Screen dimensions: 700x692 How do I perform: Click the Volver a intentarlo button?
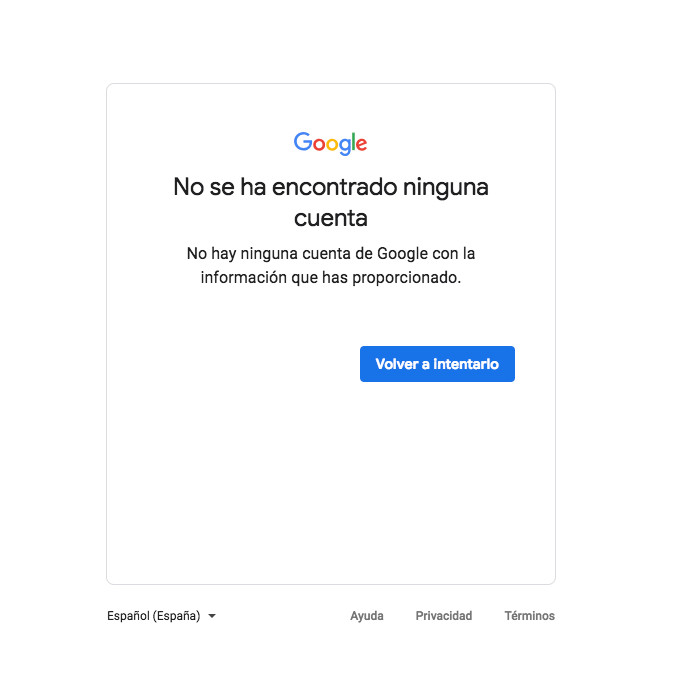(437, 364)
